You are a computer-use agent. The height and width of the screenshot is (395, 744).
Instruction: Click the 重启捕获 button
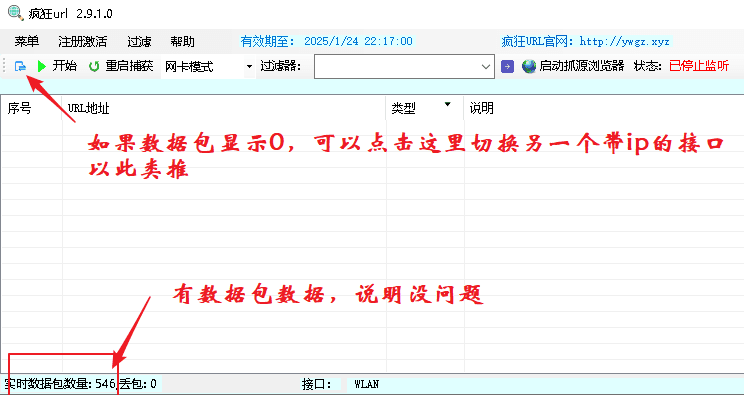pyautogui.click(x=121, y=66)
